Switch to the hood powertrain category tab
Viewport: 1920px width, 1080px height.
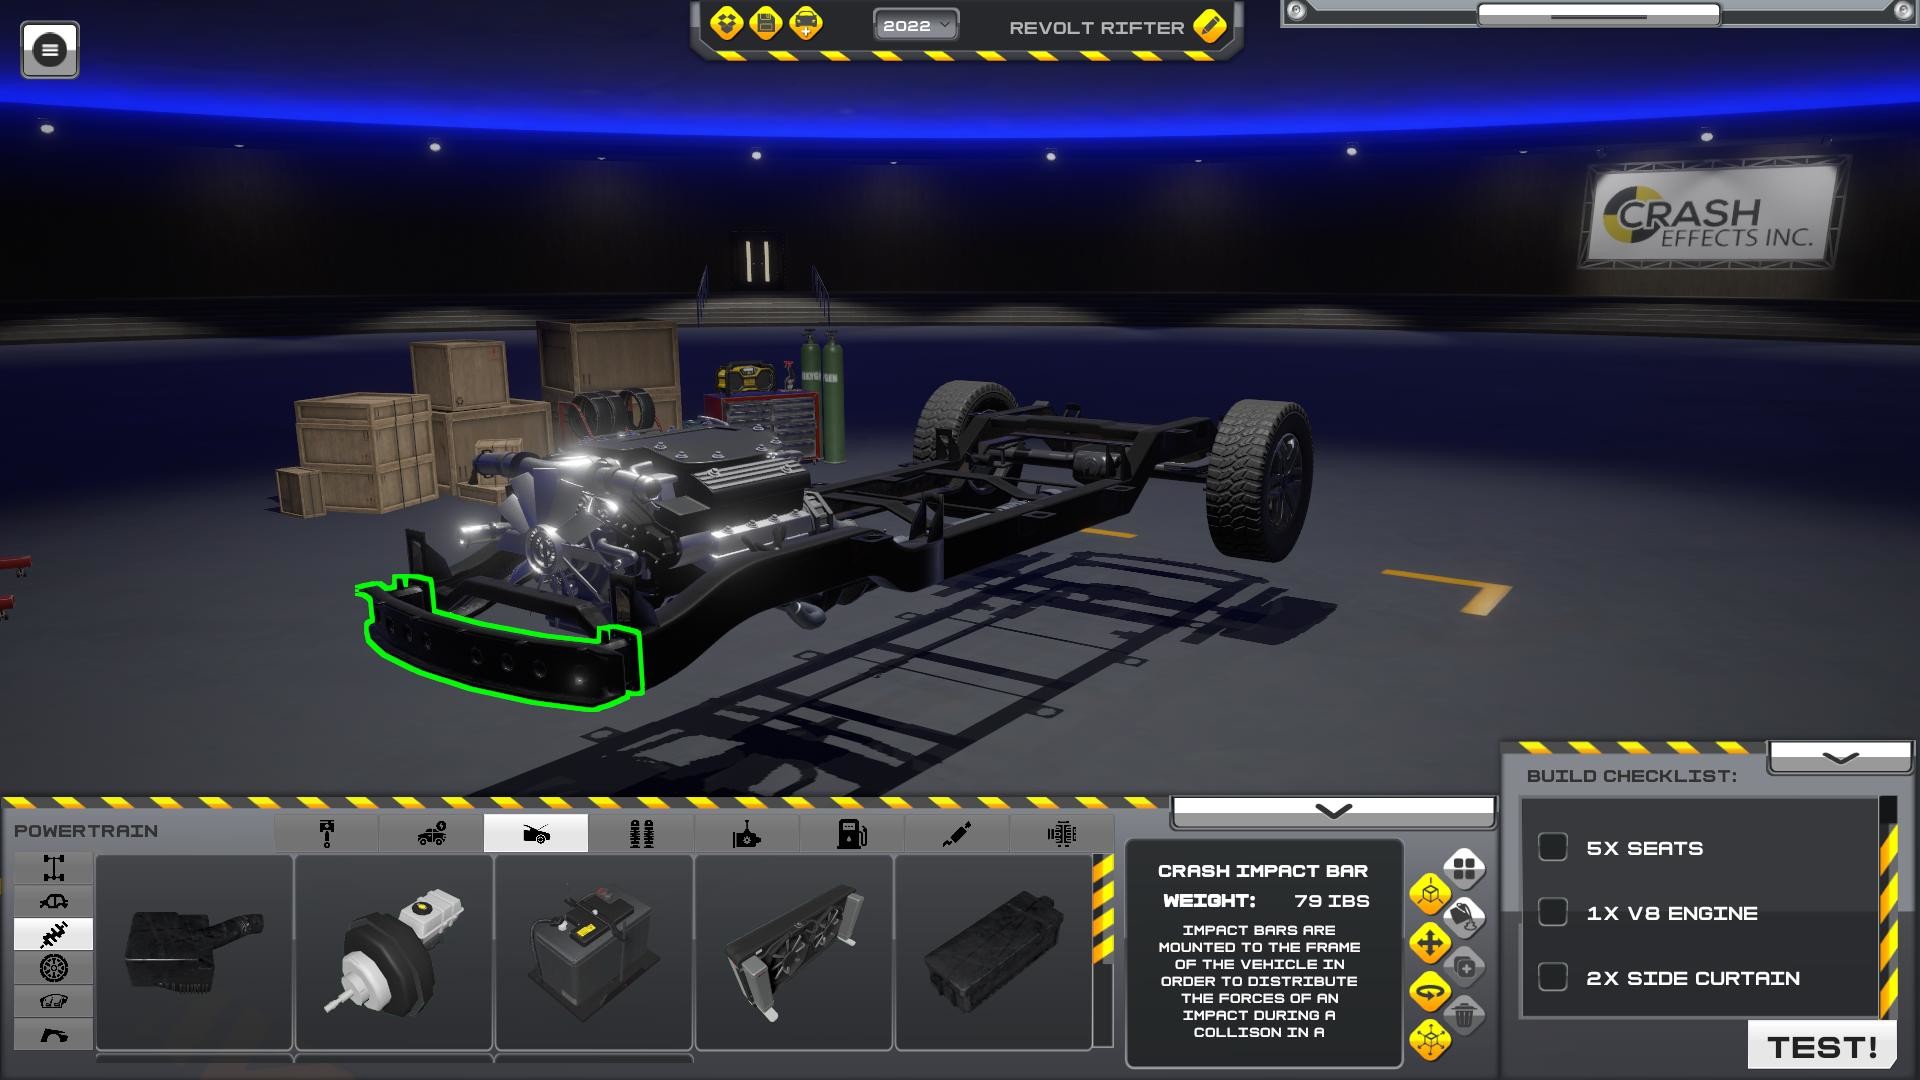[537, 833]
